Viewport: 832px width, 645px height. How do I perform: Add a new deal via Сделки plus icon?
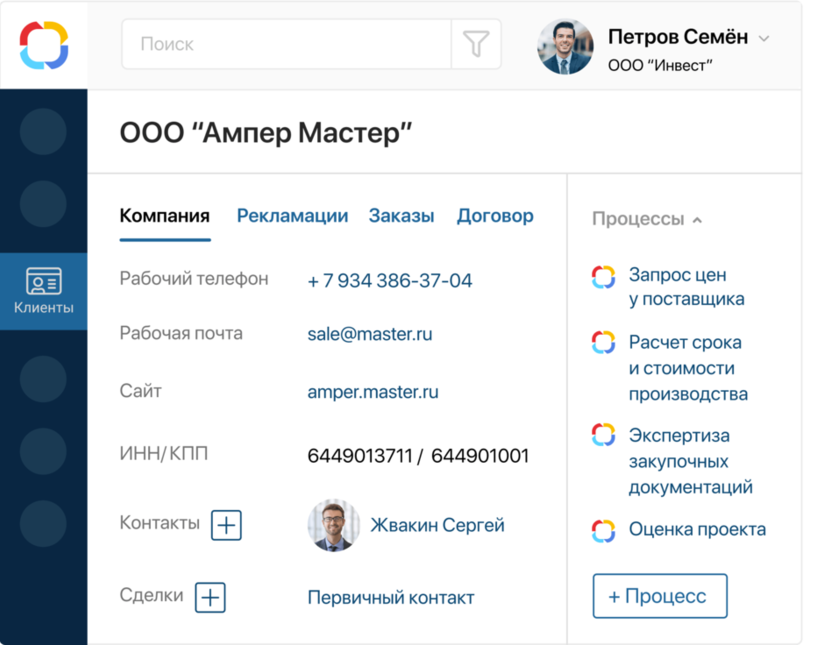pos(210,597)
